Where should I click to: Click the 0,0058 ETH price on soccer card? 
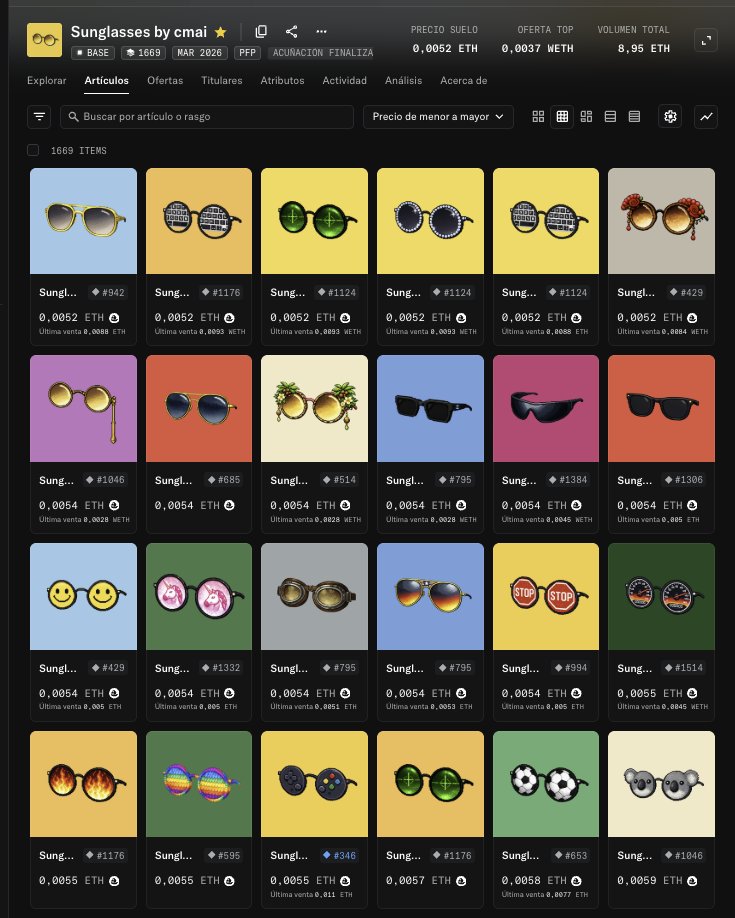click(534, 881)
